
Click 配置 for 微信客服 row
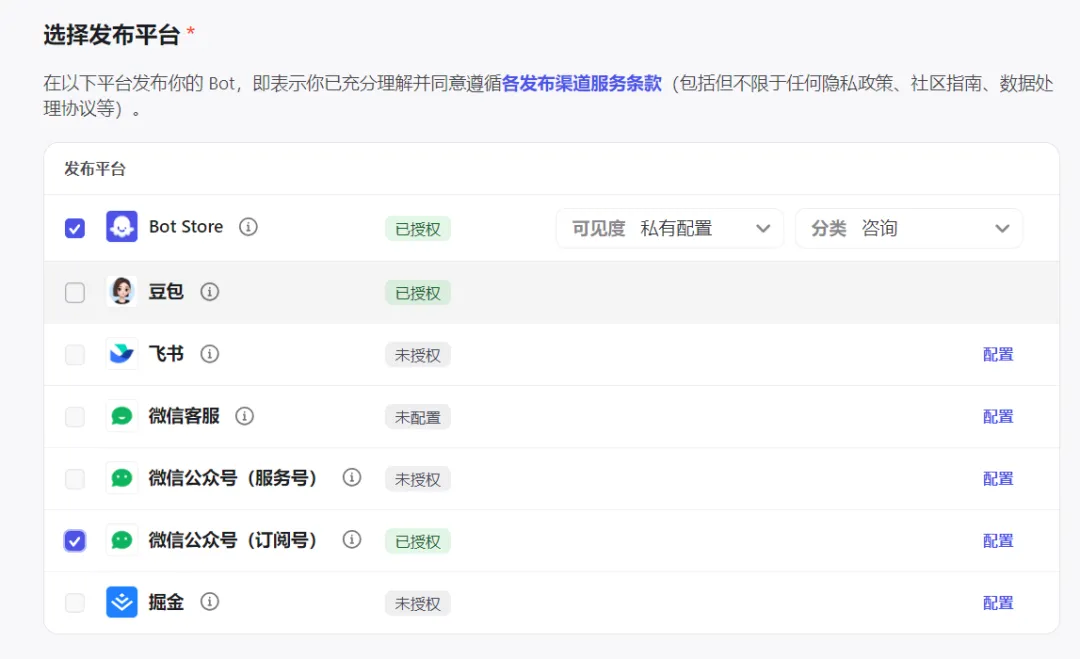[998, 416]
